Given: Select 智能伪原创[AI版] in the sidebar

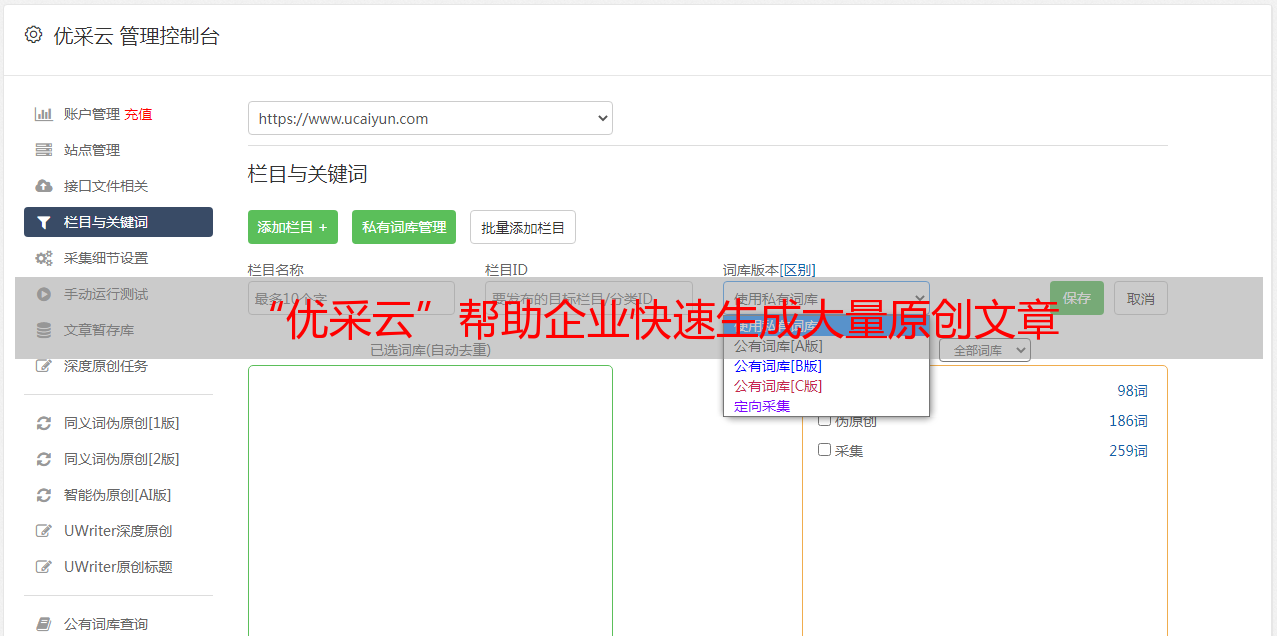Looking at the screenshot, I should [x=118, y=495].
